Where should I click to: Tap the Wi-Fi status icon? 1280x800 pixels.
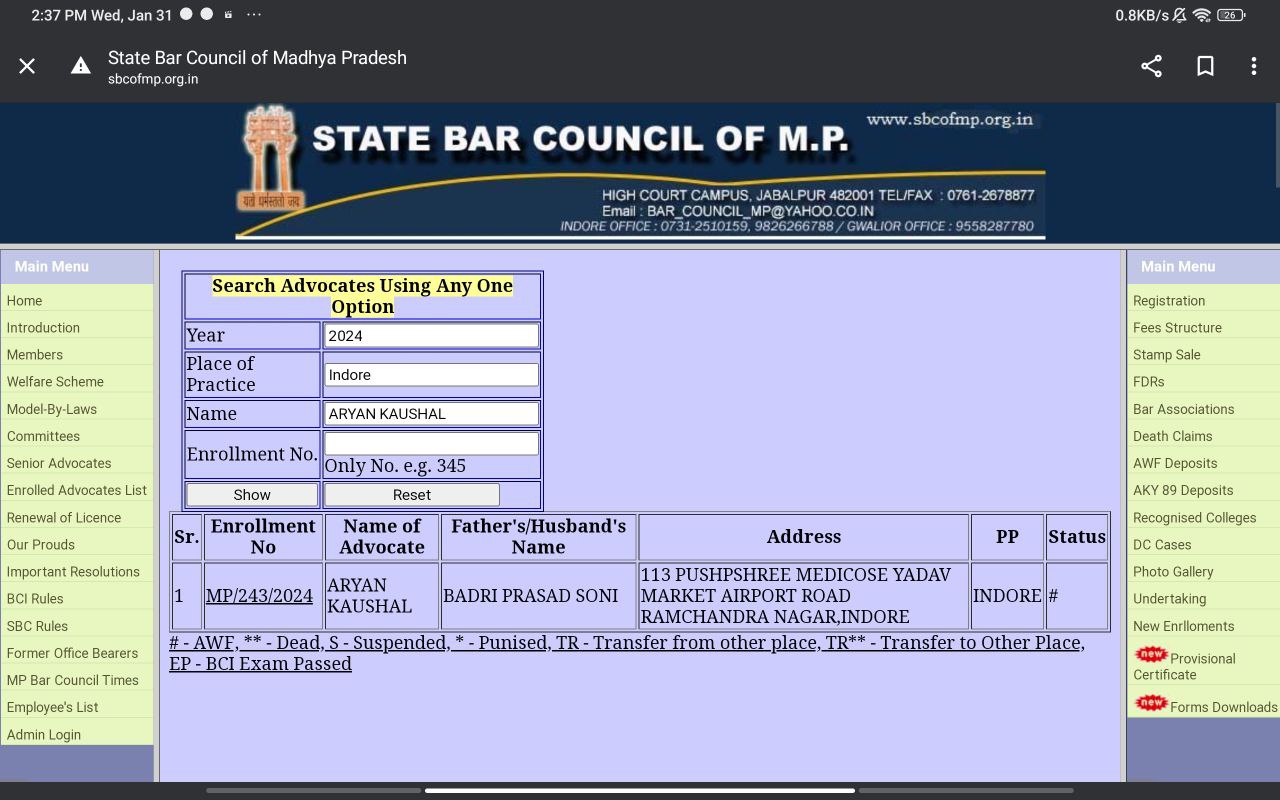[1202, 15]
